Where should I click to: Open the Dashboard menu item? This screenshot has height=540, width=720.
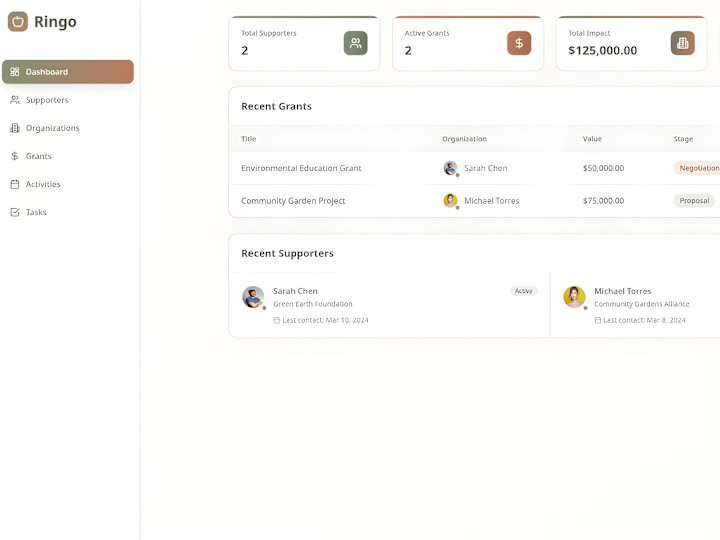tap(68, 72)
